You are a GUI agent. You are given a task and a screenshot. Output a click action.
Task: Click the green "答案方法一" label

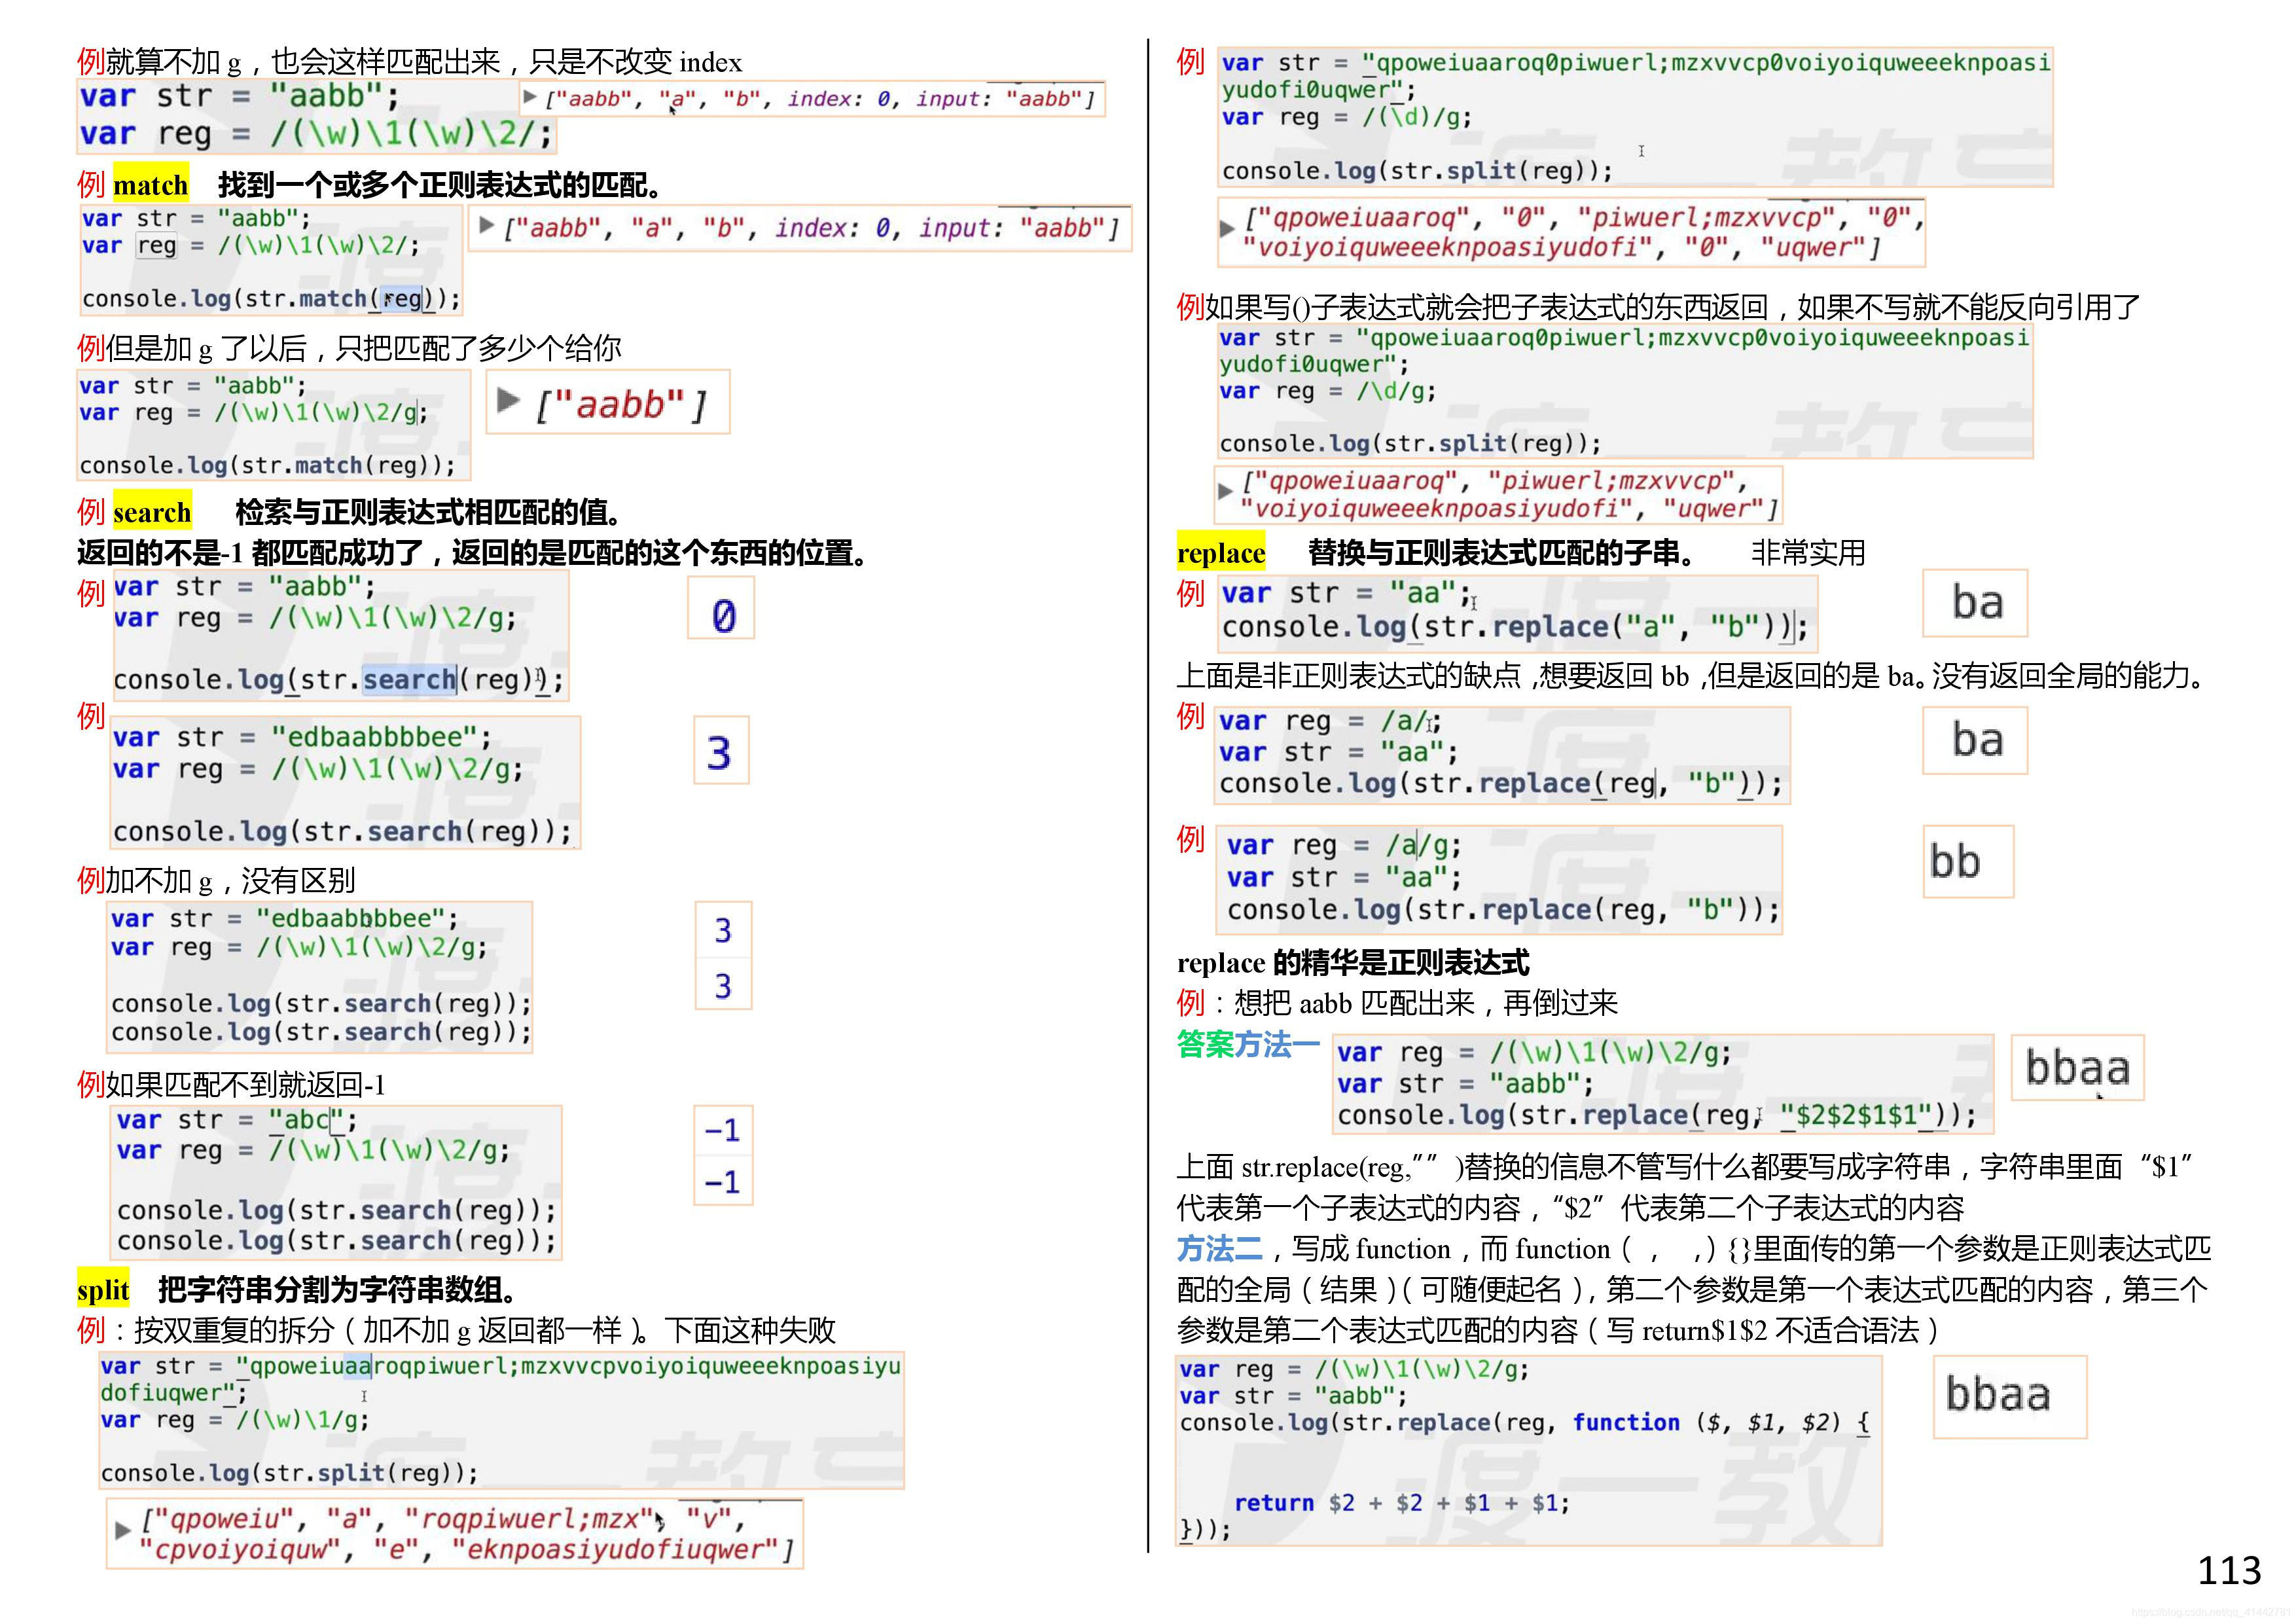[1248, 1044]
